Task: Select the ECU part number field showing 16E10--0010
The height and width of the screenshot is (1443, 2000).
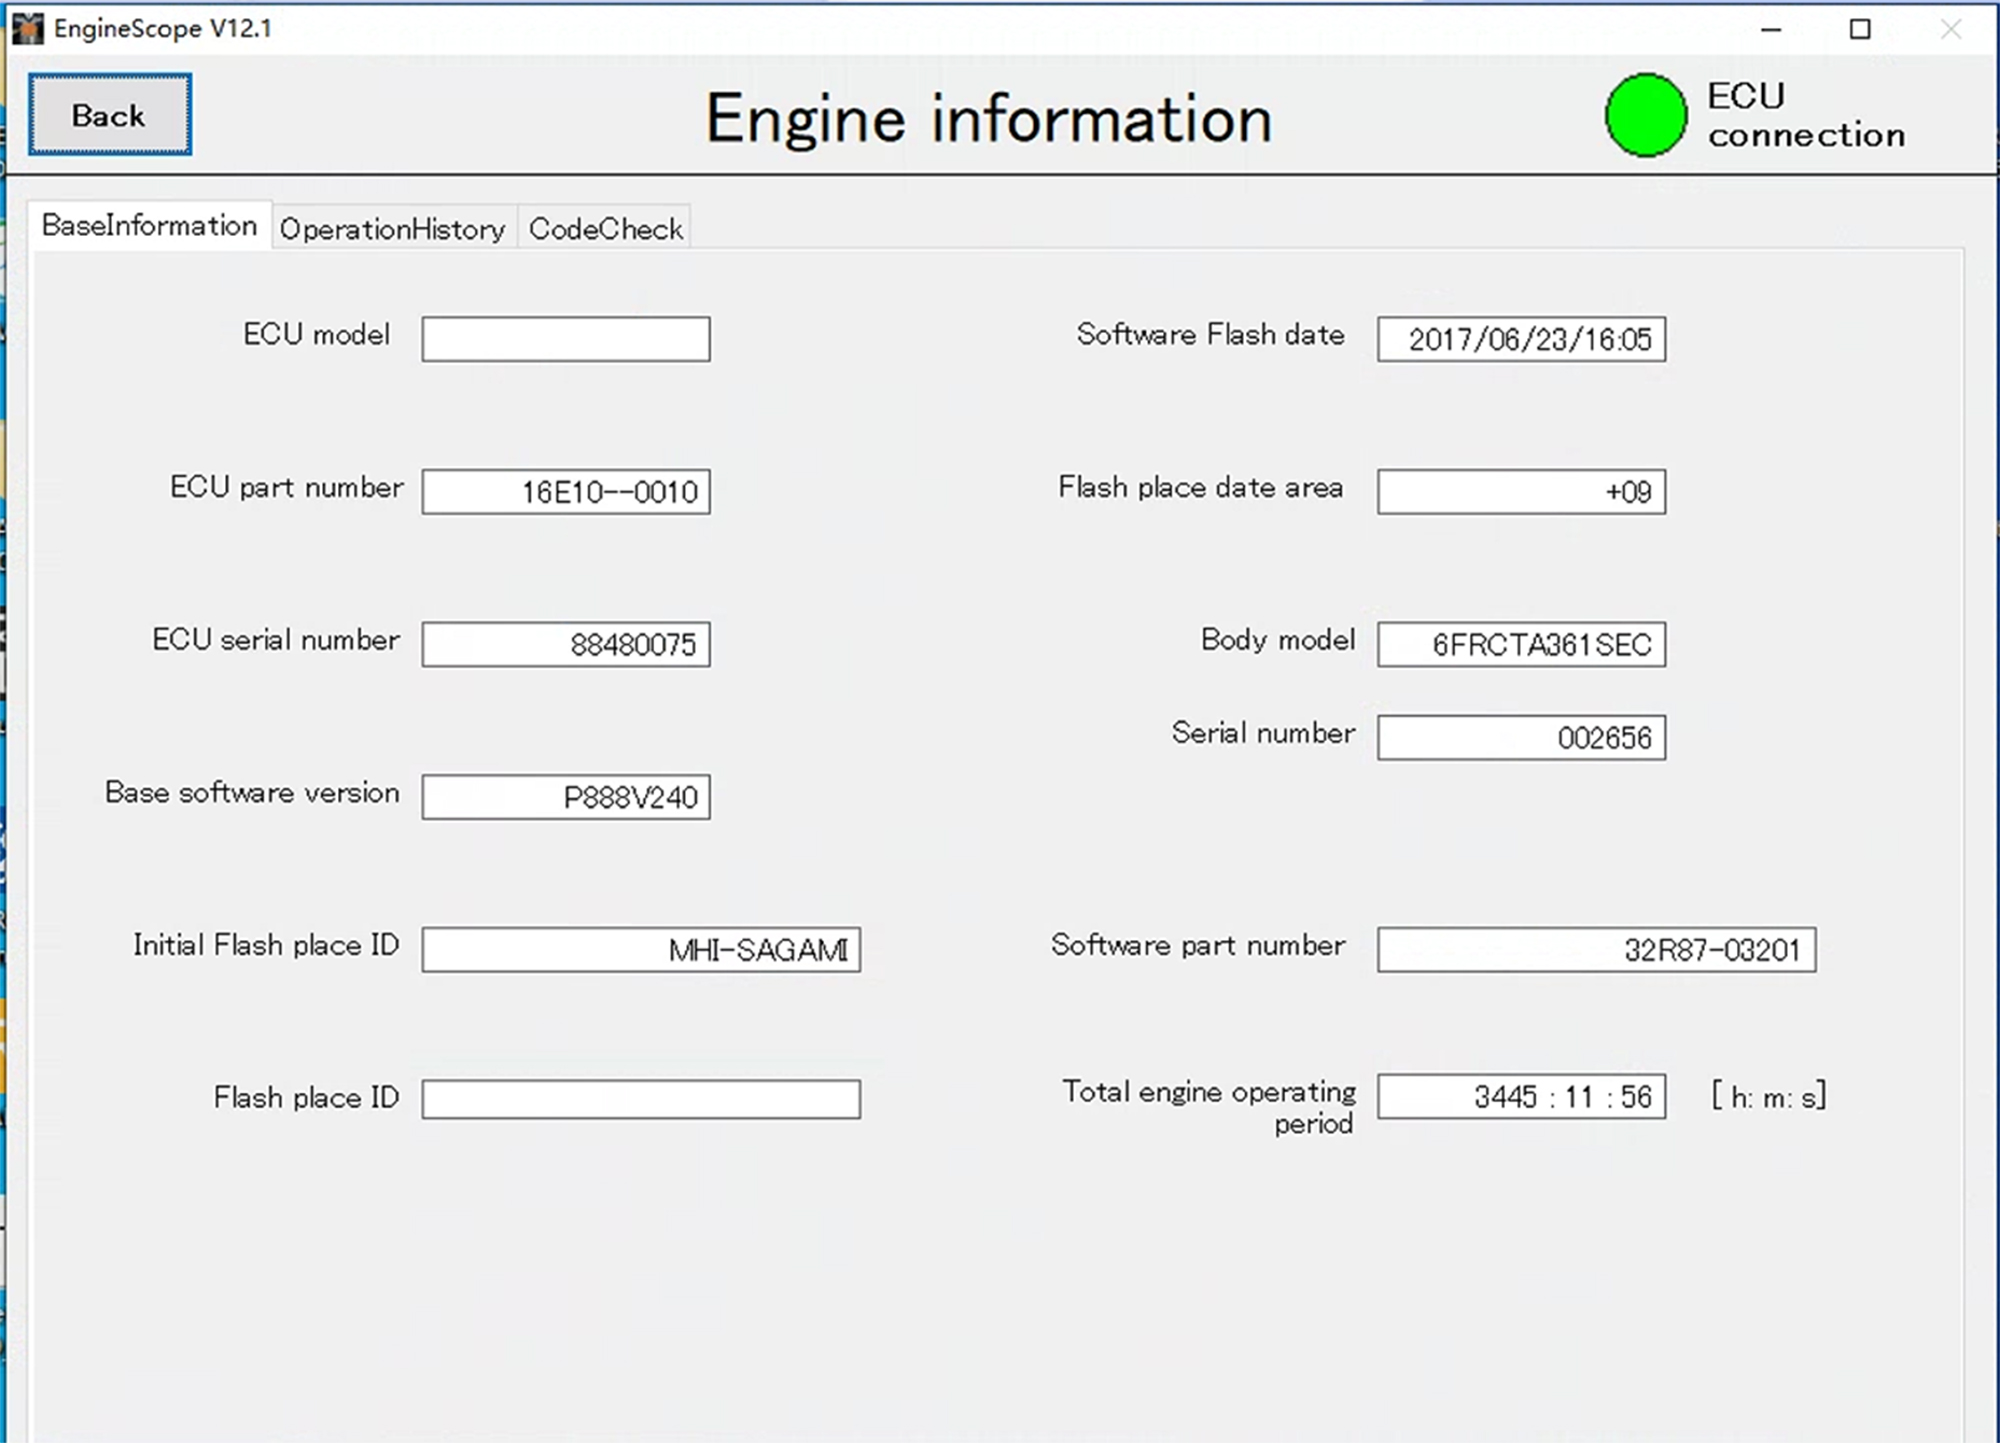Action: (x=565, y=491)
